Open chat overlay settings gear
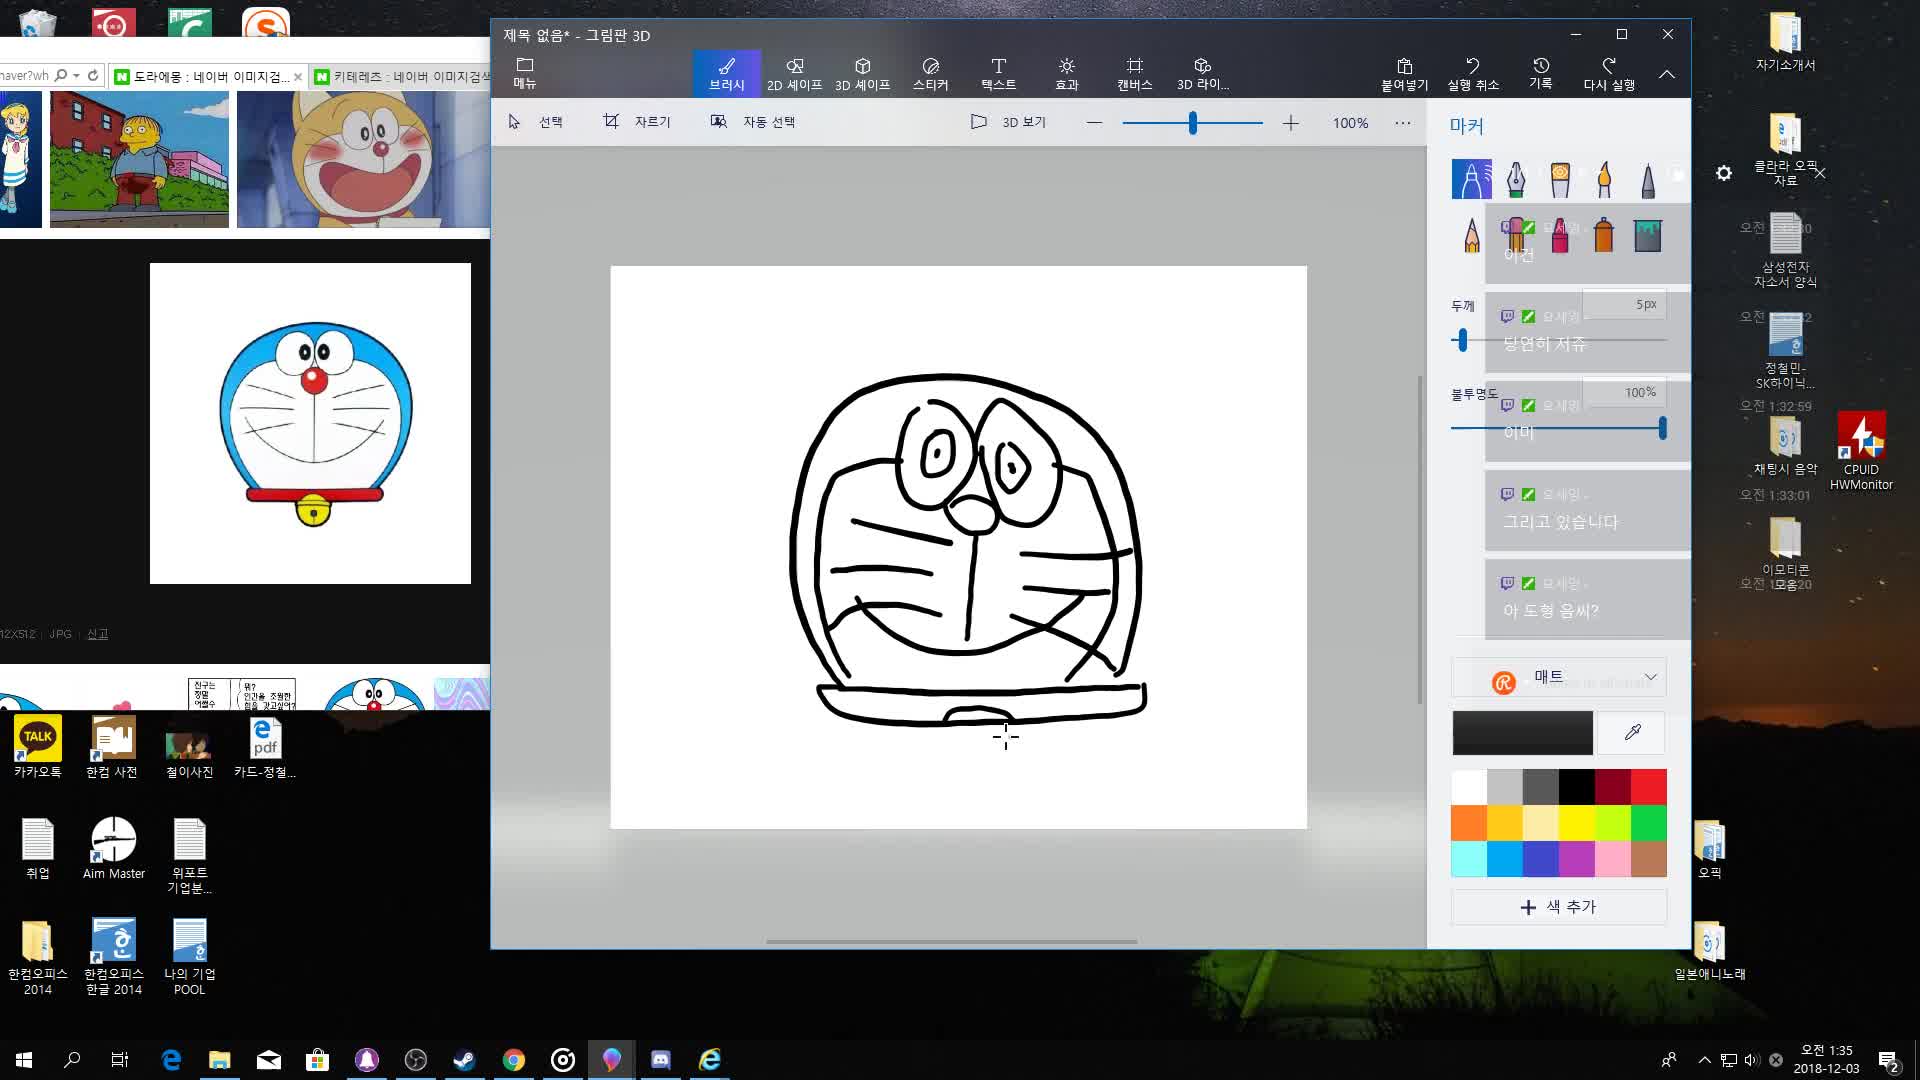The image size is (1920, 1080). point(1724,173)
